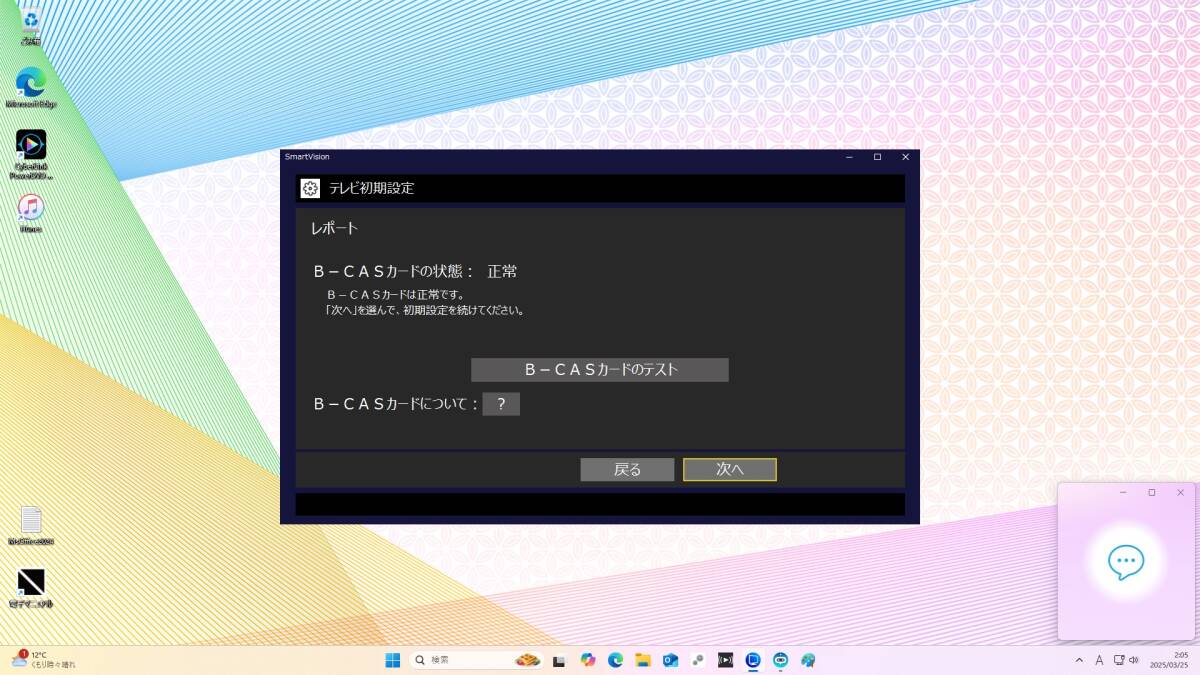This screenshot has width=1200, height=675.
Task: Click the SmartVision title bar text
Action: tap(307, 157)
